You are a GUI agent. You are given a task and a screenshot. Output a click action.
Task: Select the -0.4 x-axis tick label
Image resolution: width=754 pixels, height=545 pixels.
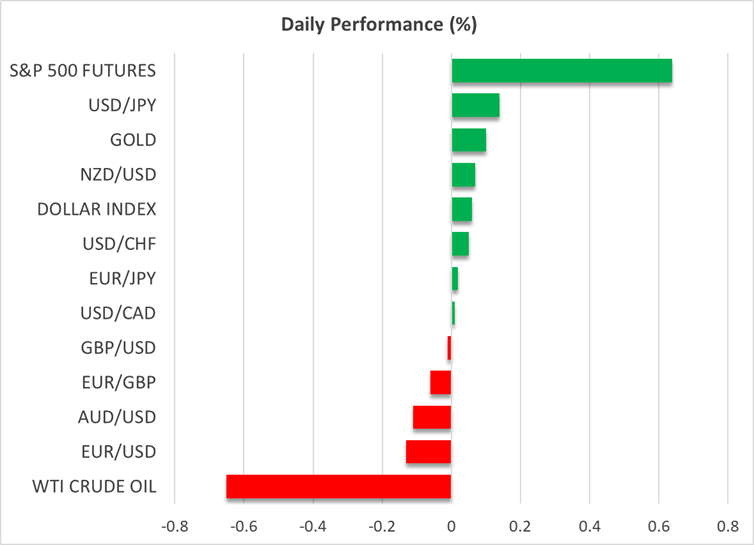click(313, 525)
